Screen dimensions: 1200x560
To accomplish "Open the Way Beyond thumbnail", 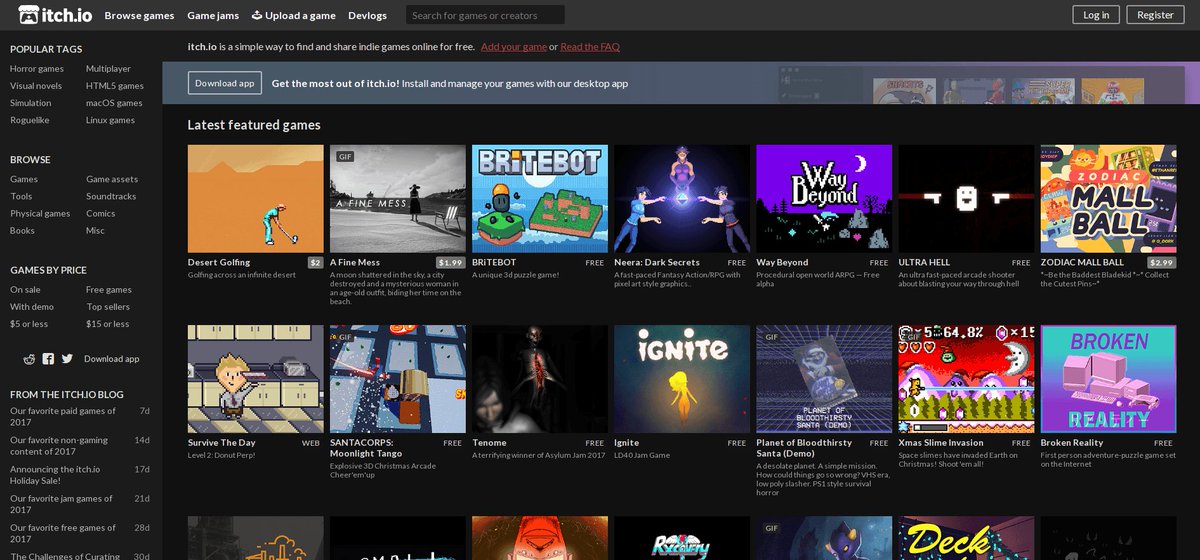I will coord(824,198).
